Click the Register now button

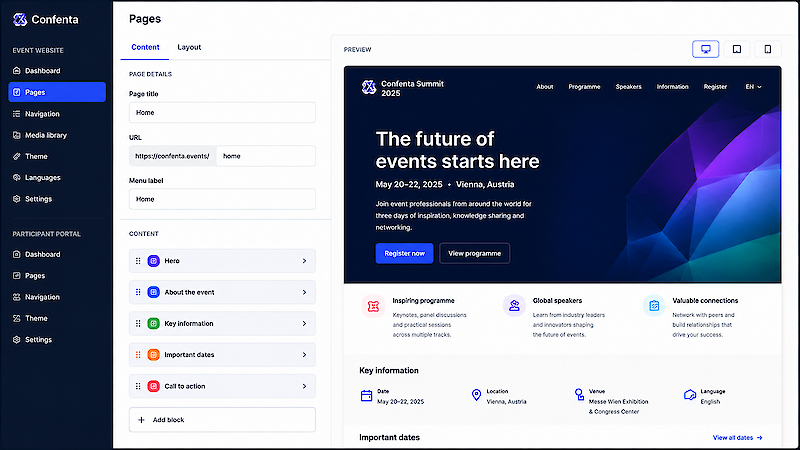(x=405, y=253)
